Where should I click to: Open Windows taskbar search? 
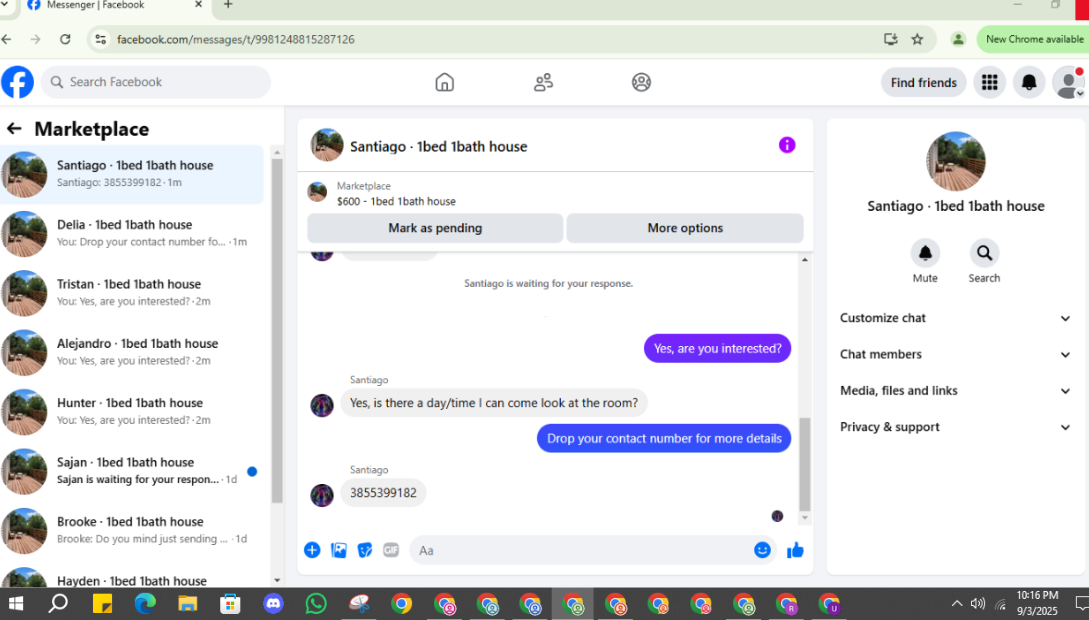pyautogui.click(x=58, y=604)
